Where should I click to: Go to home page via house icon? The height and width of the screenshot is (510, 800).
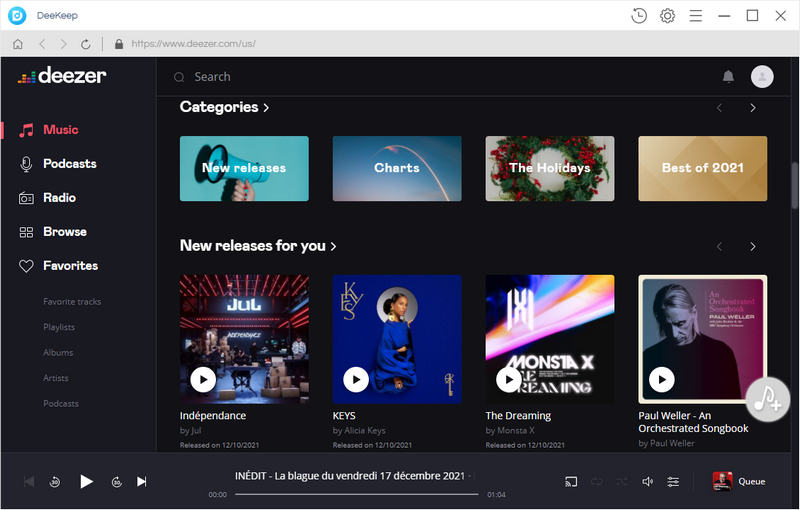tap(18, 44)
